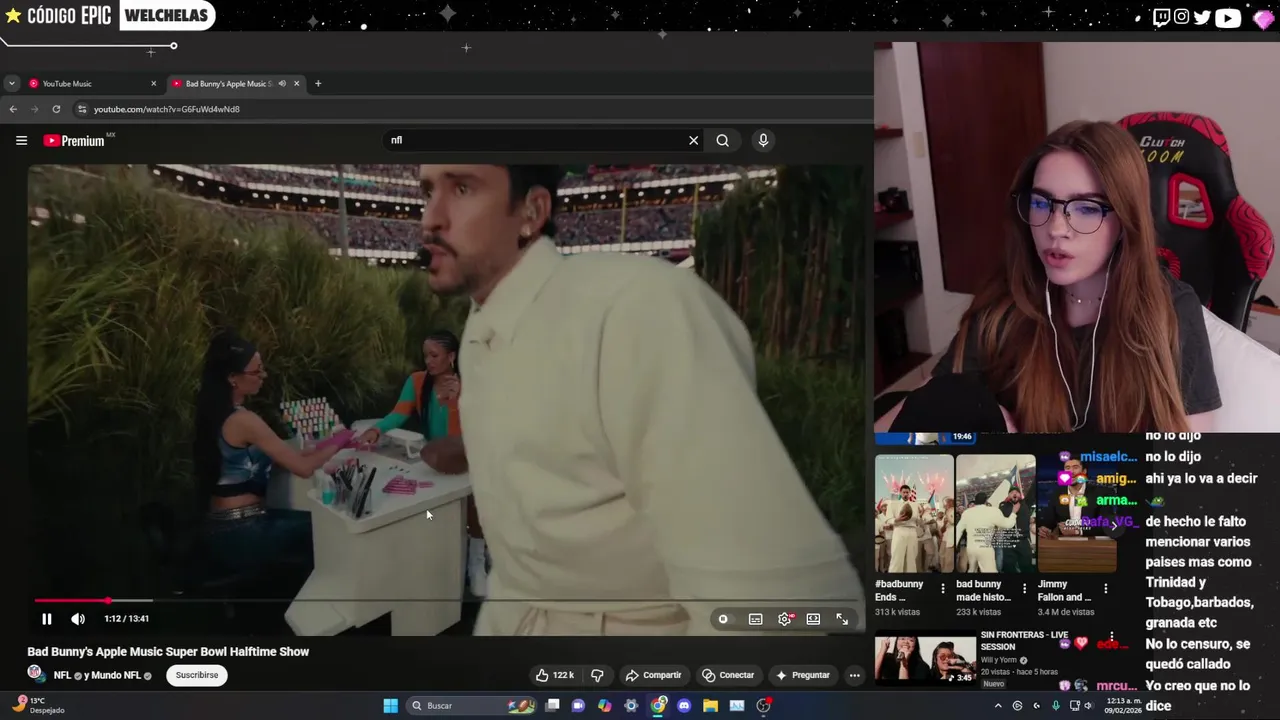
Task: Open the #badbunny Ends Short thumbnail
Action: [914, 514]
